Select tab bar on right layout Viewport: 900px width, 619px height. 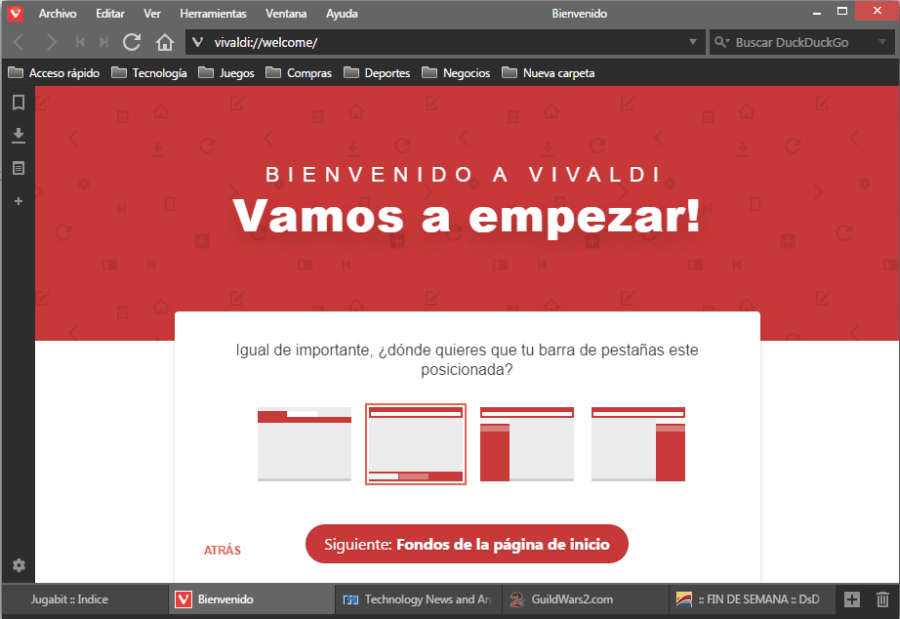coord(638,444)
